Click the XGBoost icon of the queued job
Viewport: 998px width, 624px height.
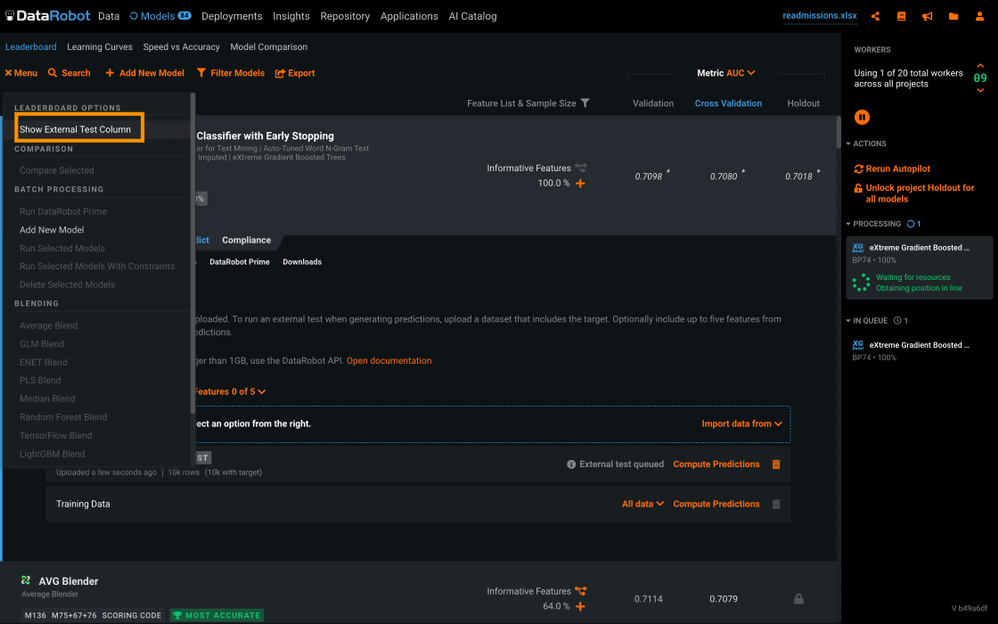(x=858, y=345)
